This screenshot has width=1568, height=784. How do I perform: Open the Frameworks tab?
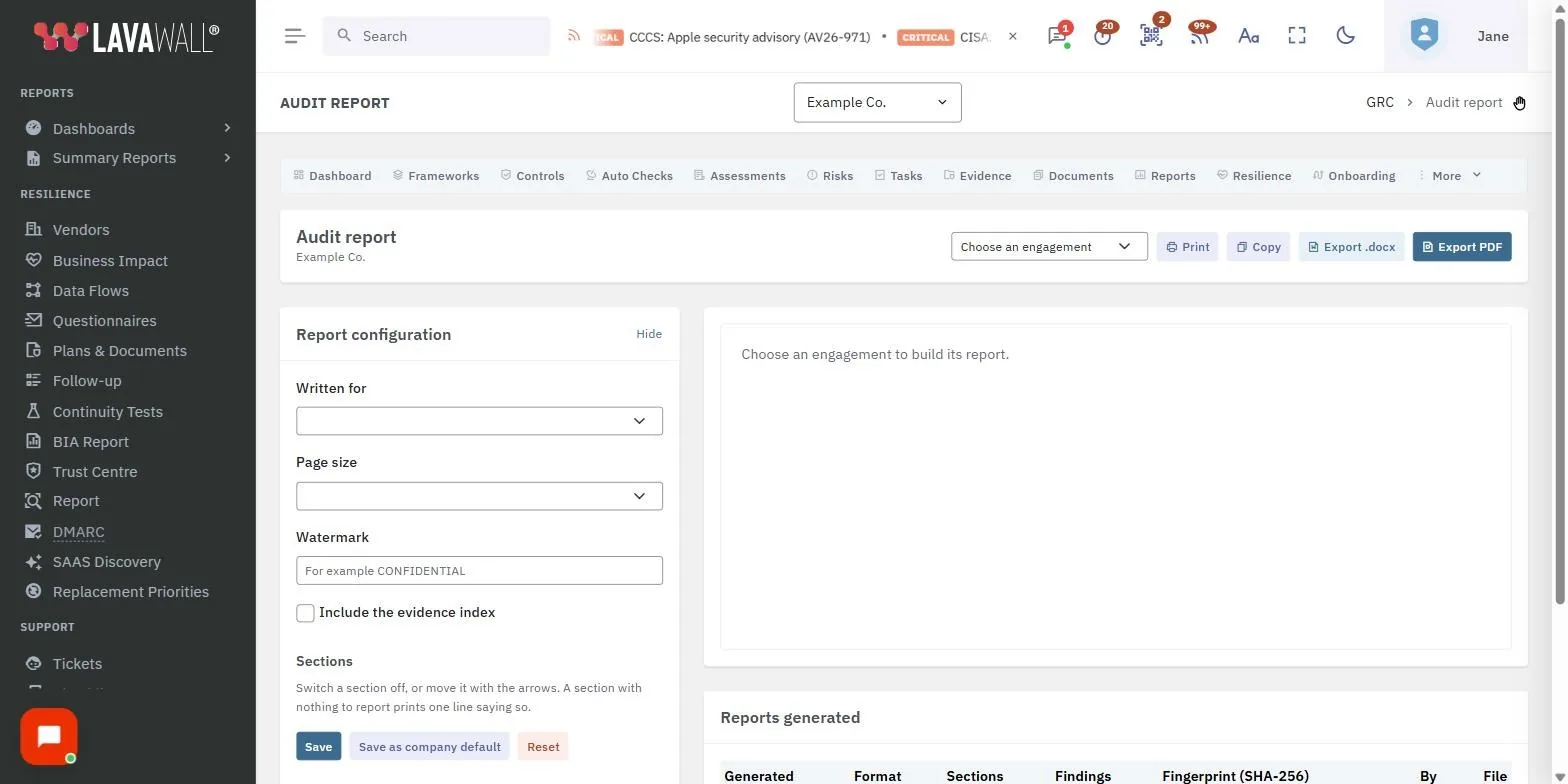[x=436, y=175]
